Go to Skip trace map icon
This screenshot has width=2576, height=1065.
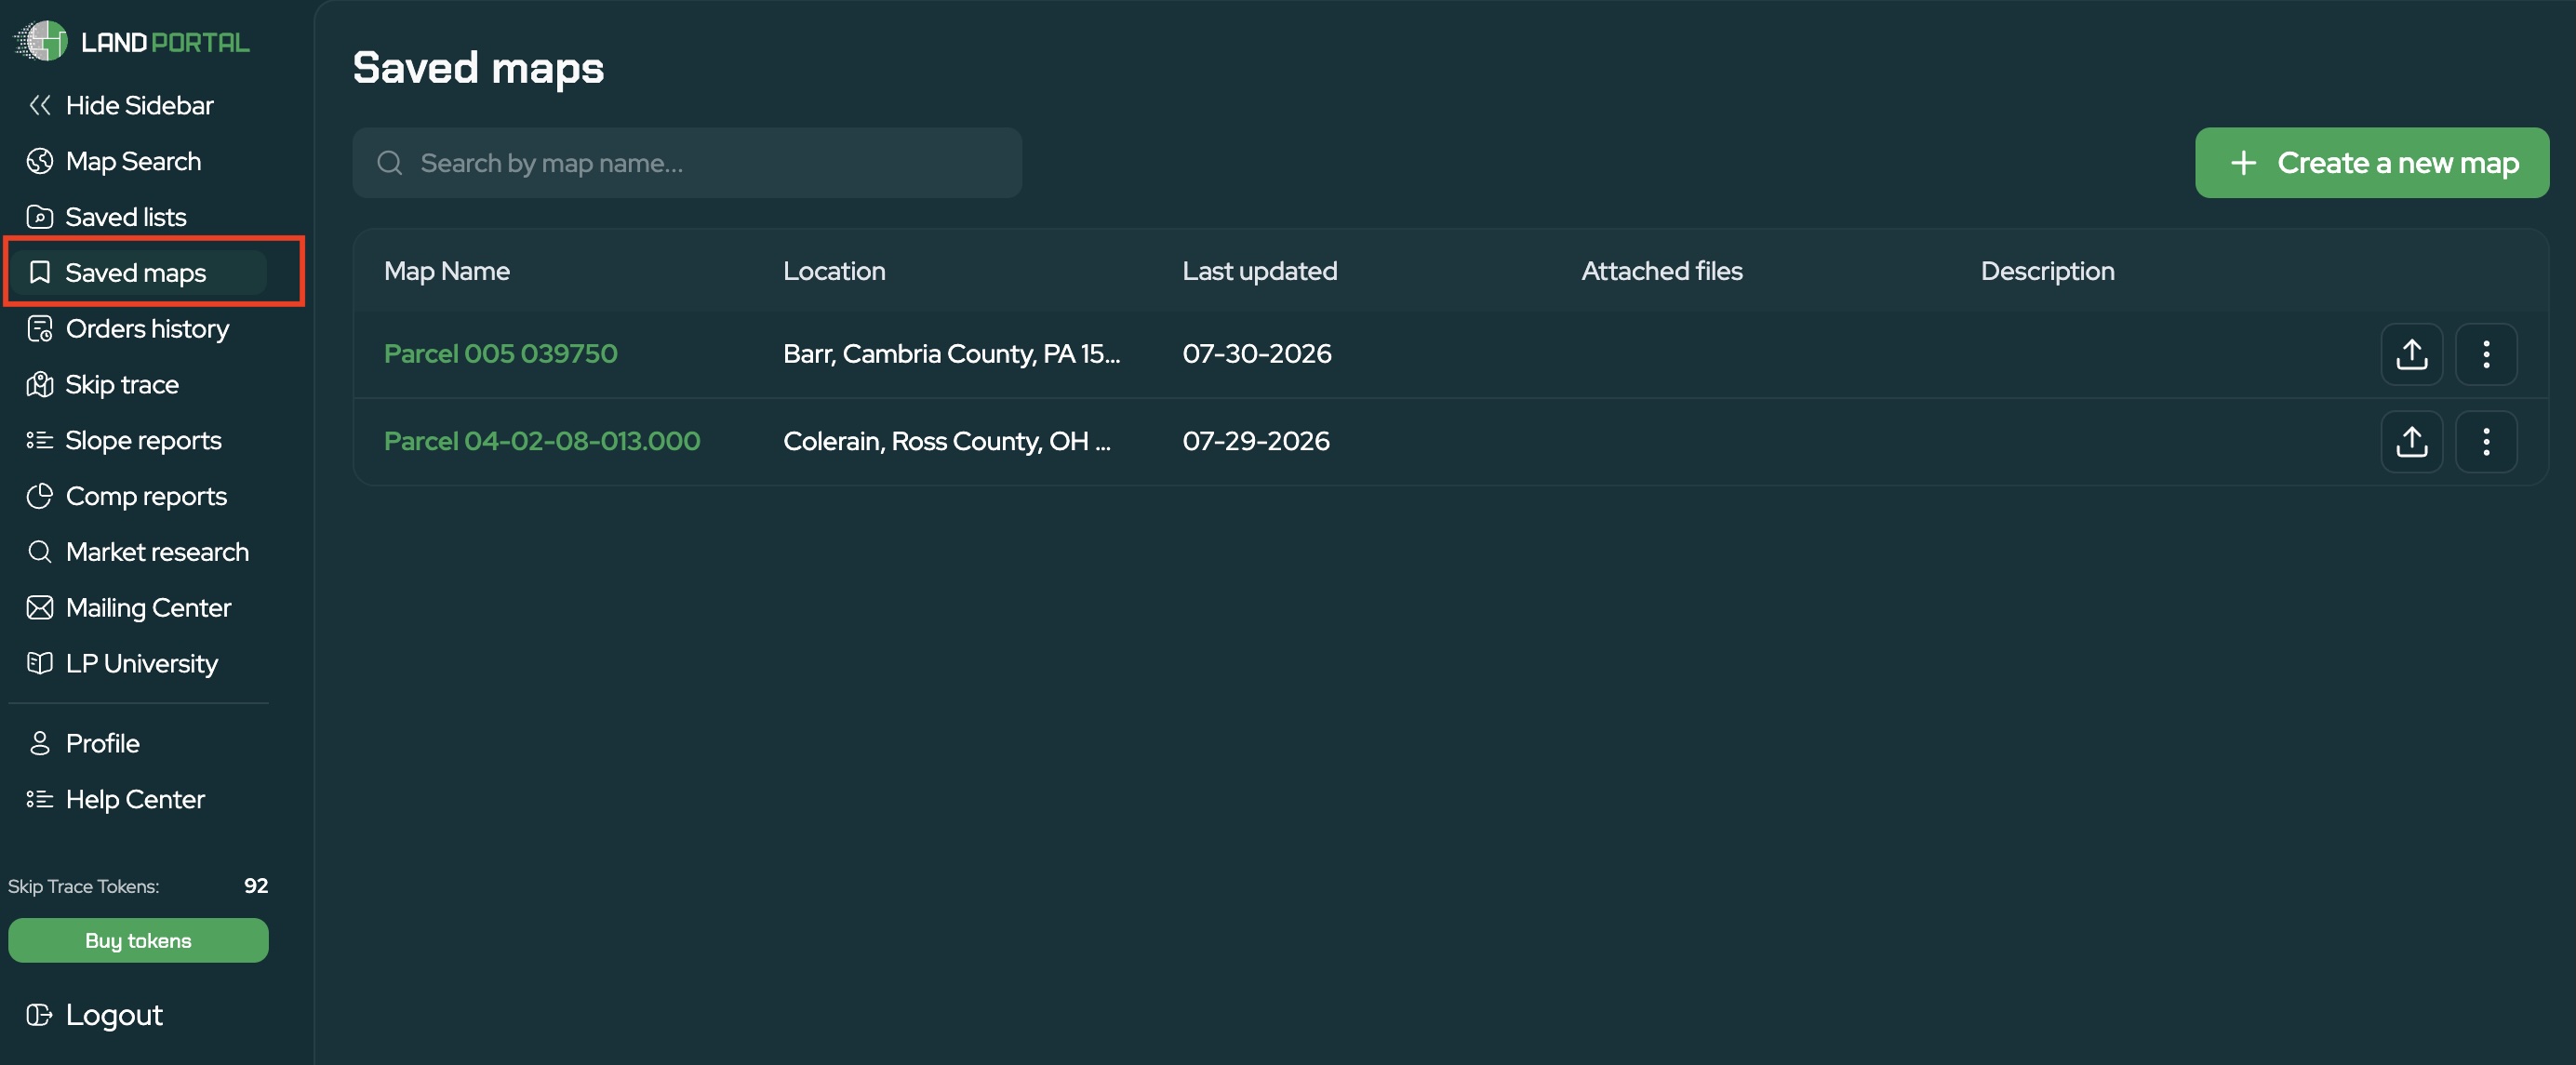pos(40,384)
